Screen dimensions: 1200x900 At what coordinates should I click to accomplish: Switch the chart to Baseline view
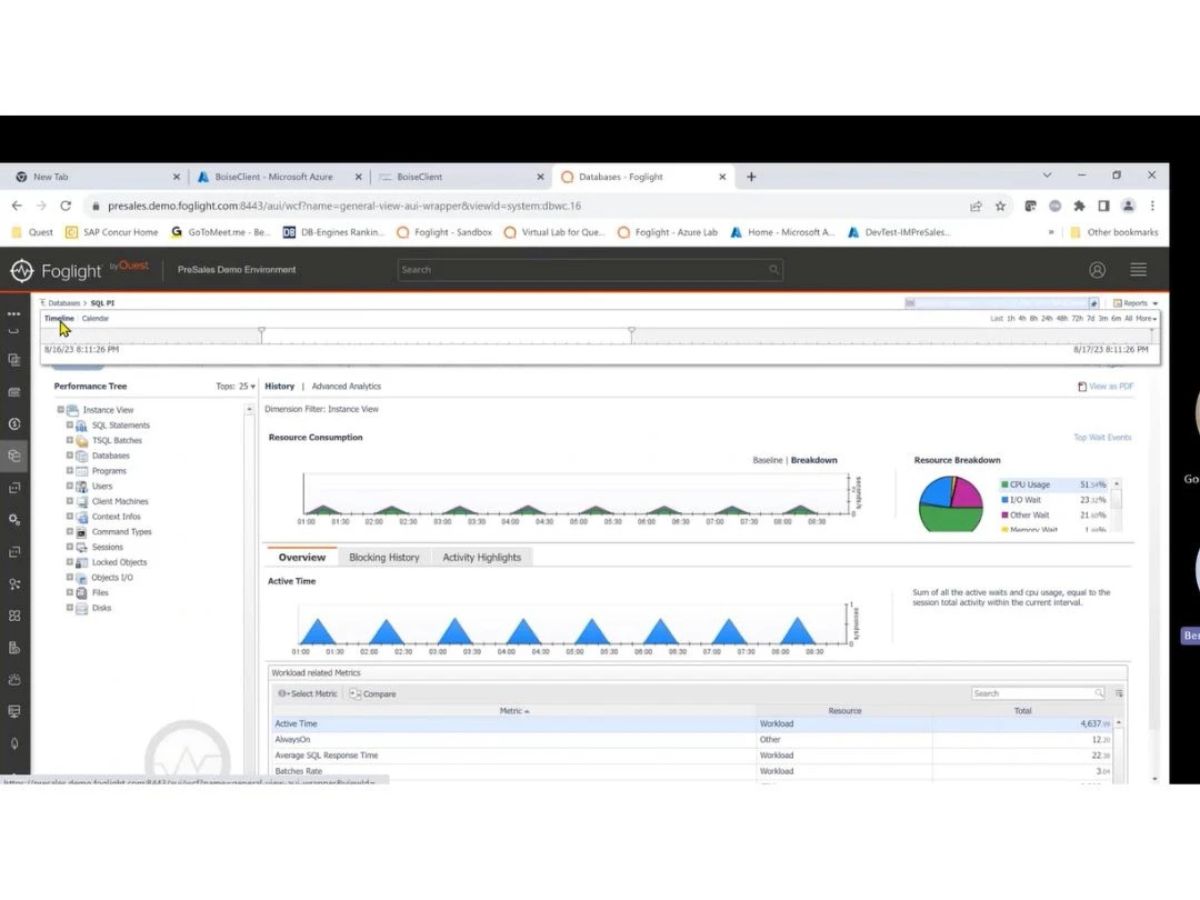click(x=767, y=460)
